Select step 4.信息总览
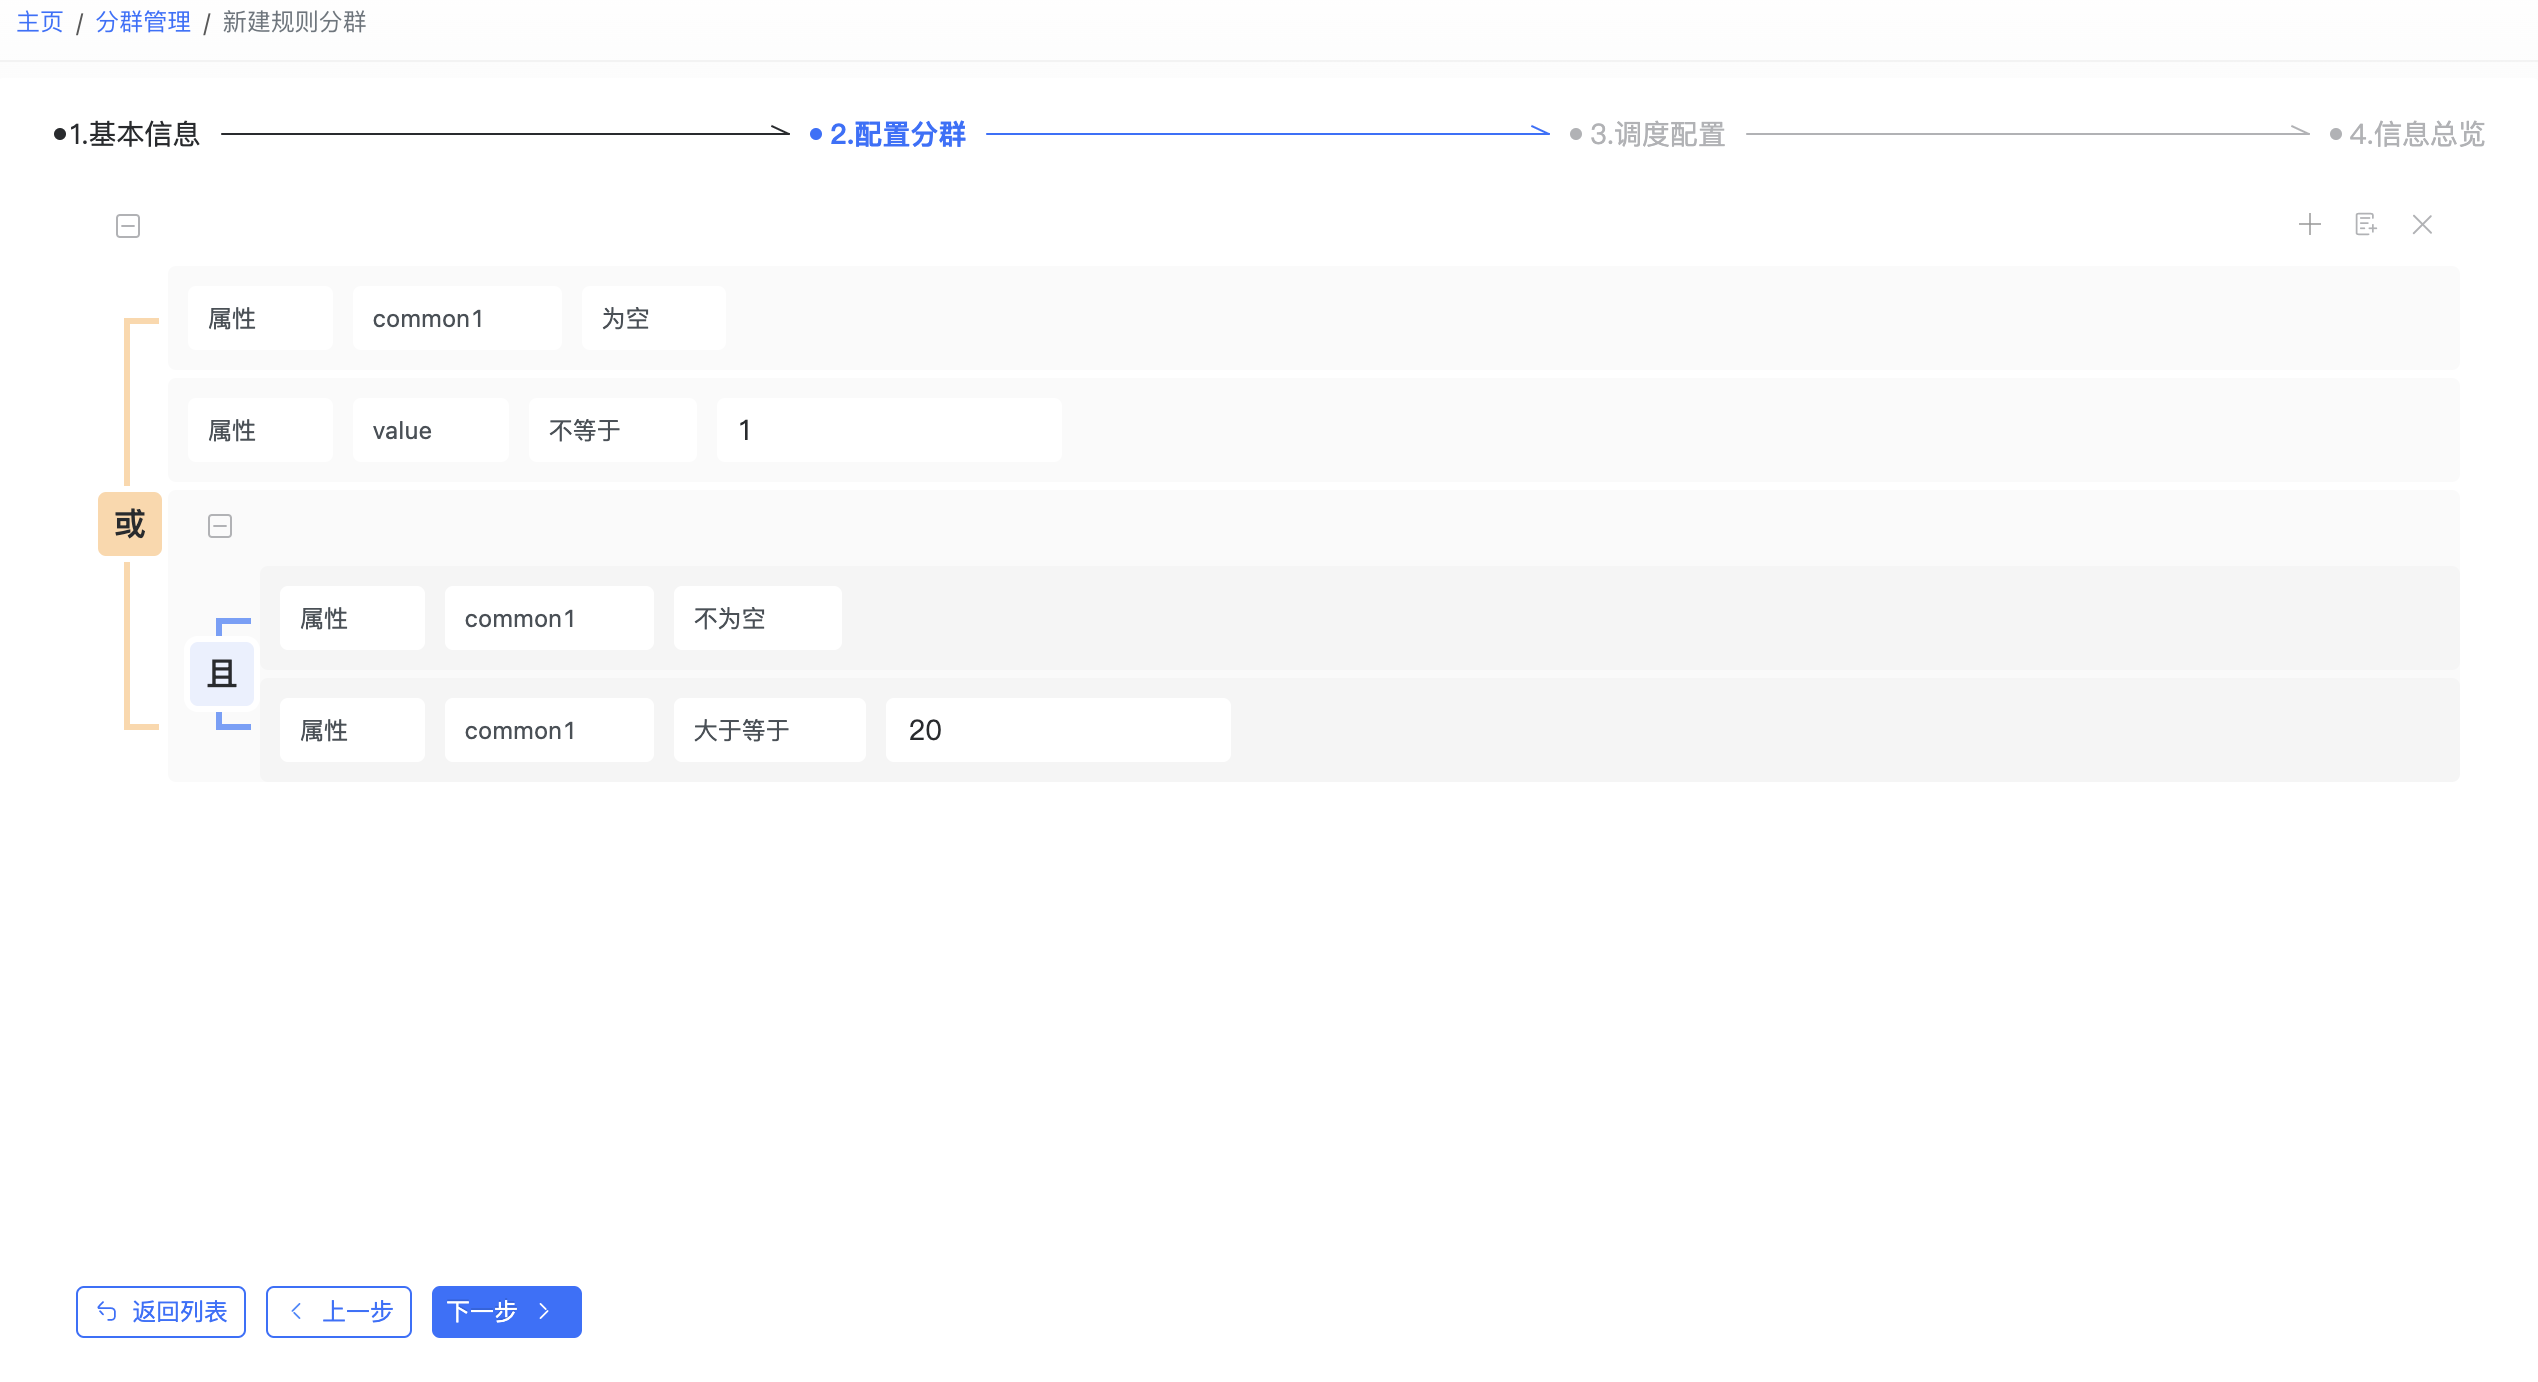2538x1382 pixels. pos(2408,134)
